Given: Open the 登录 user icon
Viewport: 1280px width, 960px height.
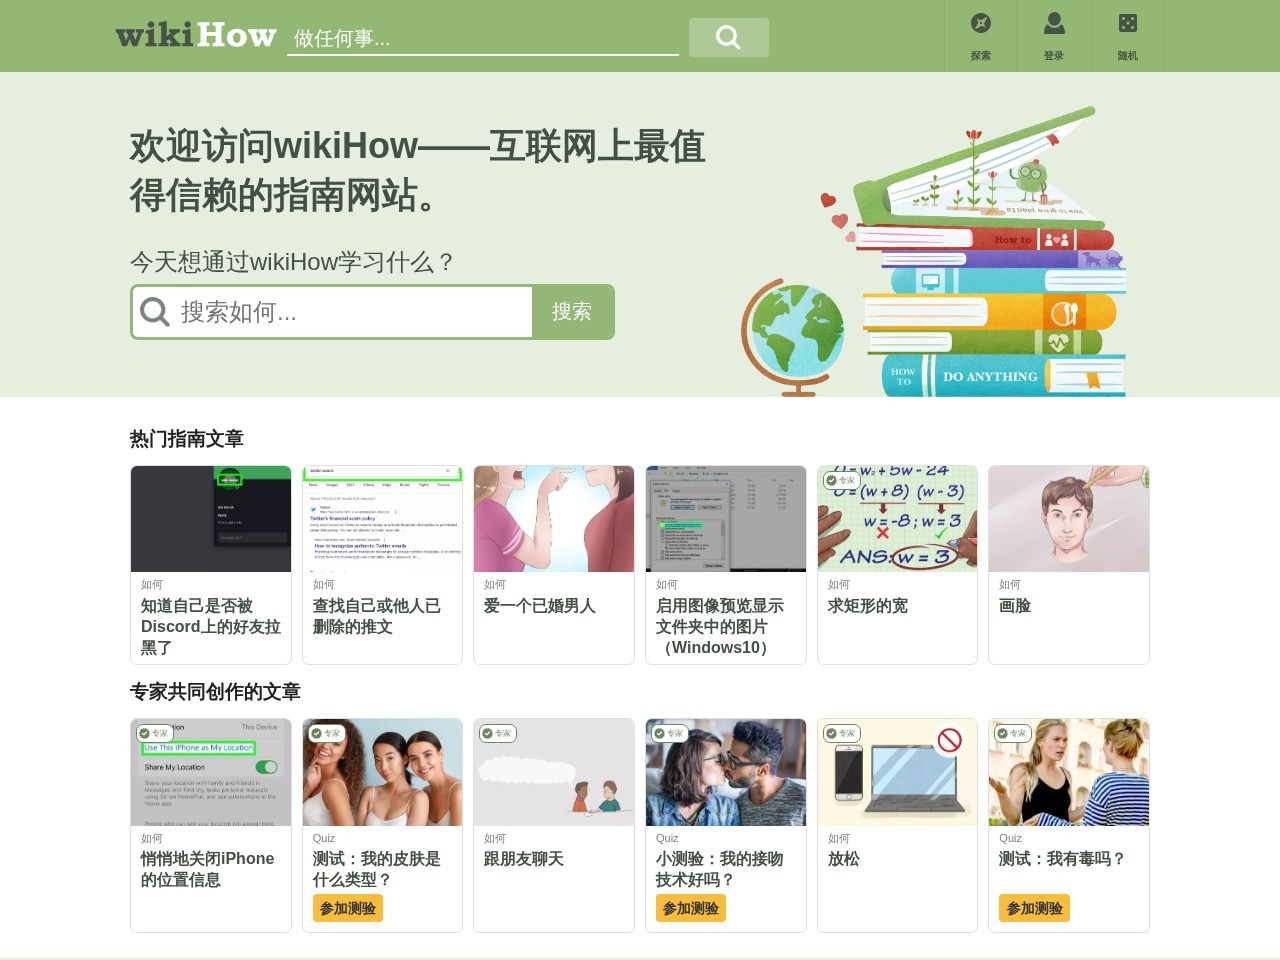Looking at the screenshot, I should pyautogui.click(x=1054, y=23).
